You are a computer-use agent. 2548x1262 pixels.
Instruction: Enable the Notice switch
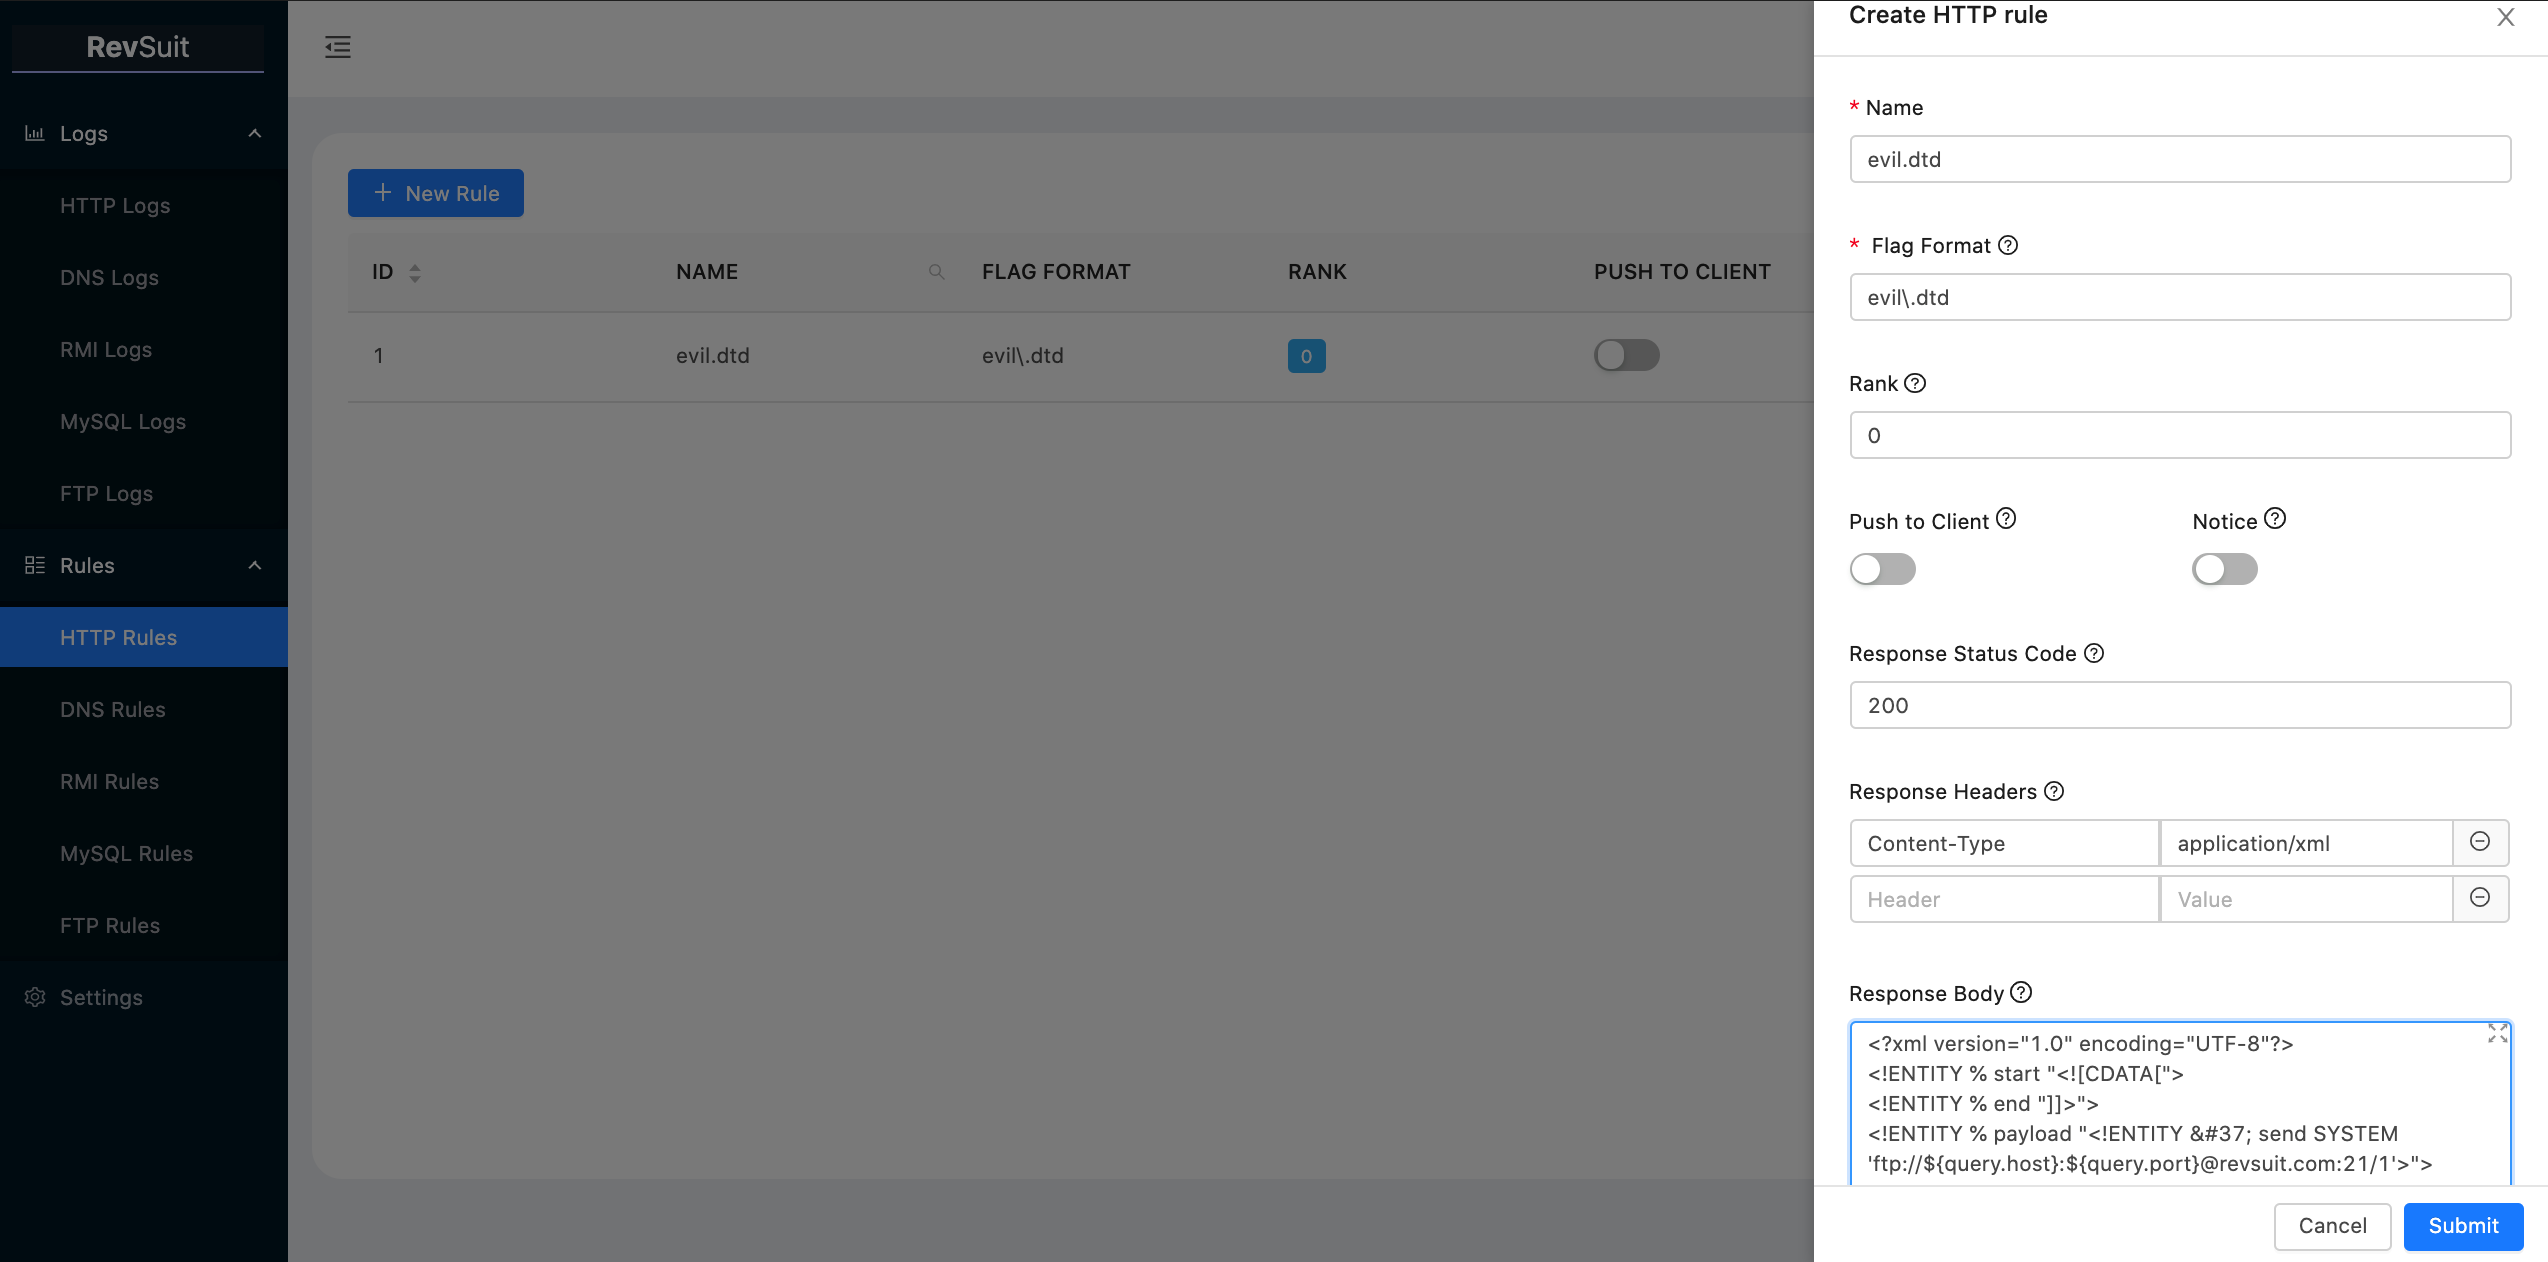tap(2224, 569)
